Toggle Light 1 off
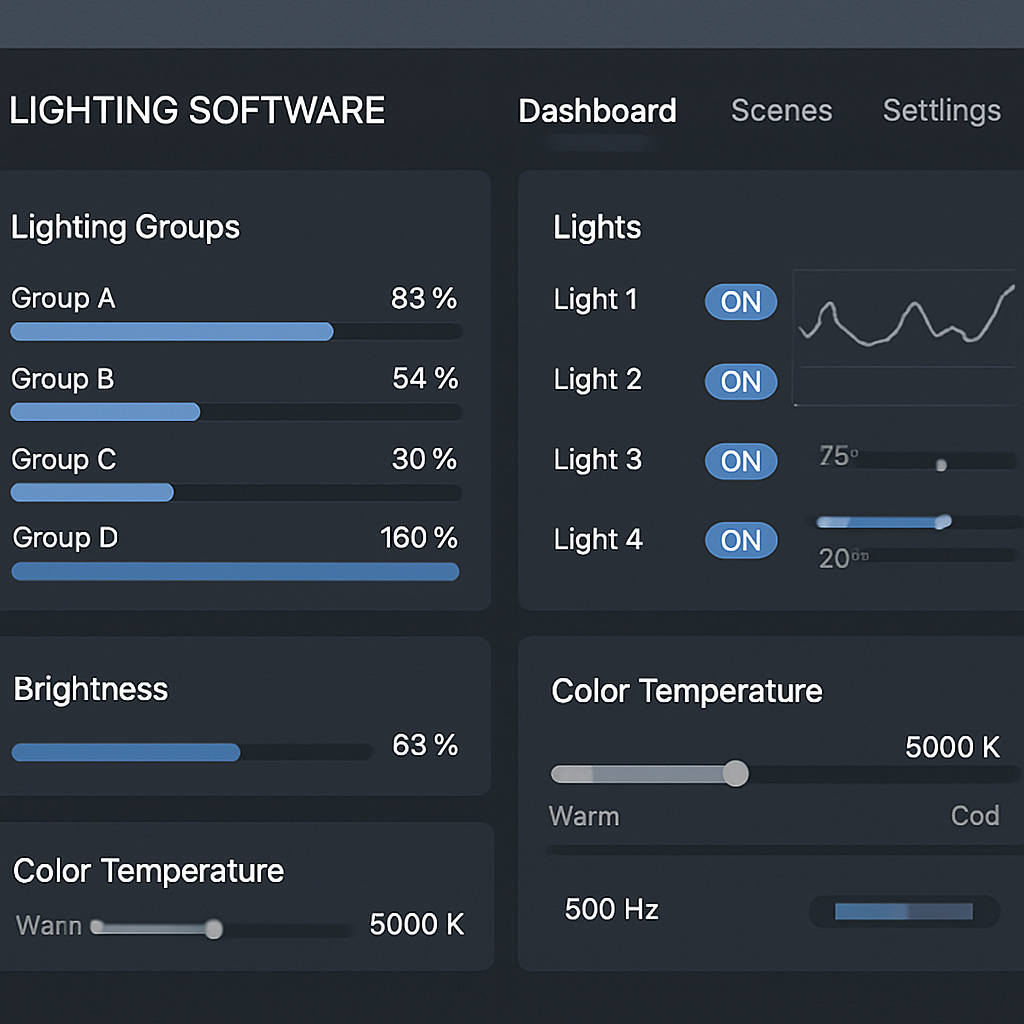Screen dimensions: 1024x1024 point(740,302)
